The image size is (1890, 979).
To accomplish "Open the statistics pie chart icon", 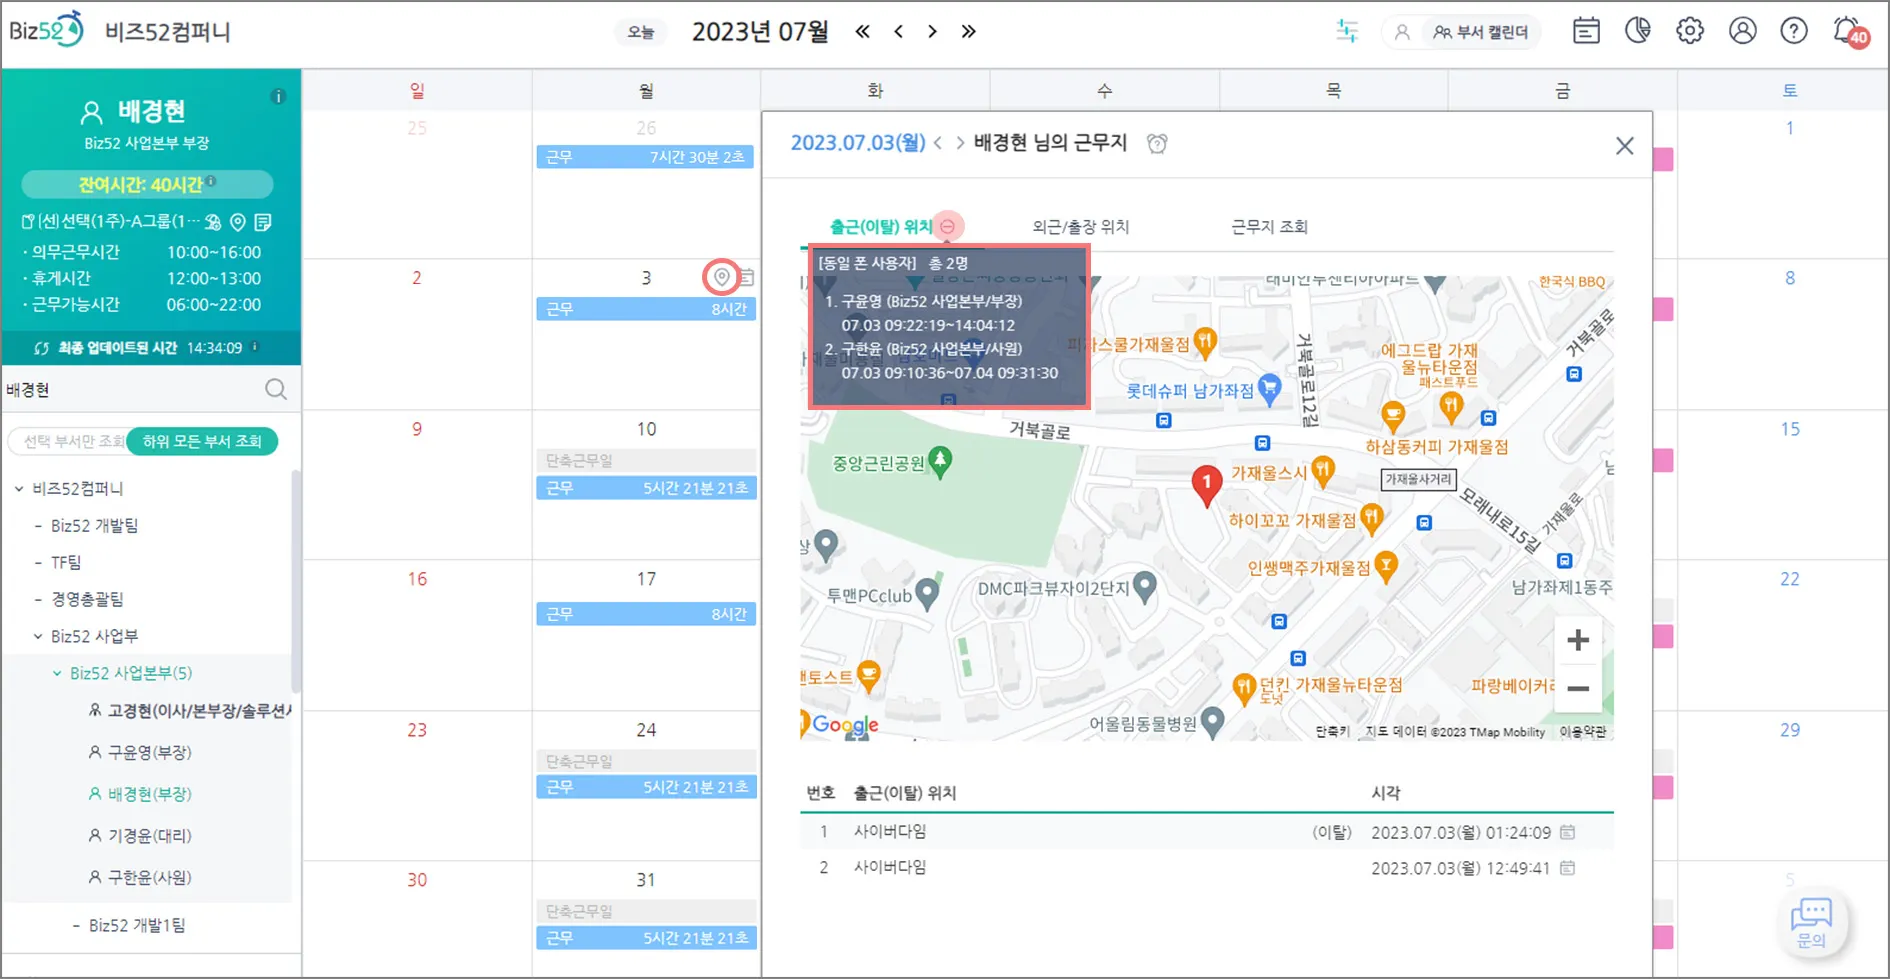I will (x=1638, y=31).
